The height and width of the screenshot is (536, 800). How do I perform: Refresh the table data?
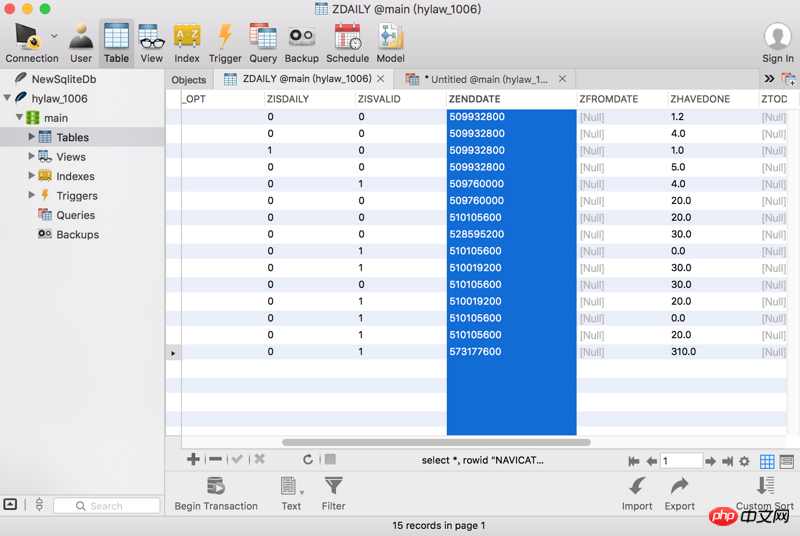click(308, 460)
